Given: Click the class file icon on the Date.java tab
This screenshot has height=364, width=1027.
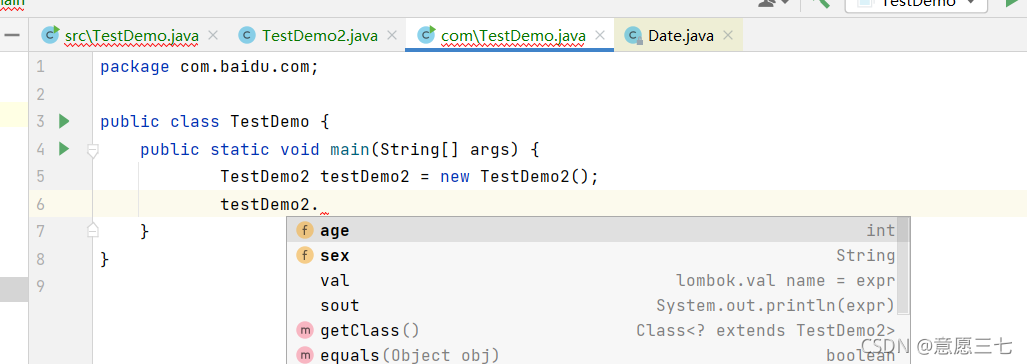Looking at the screenshot, I should pyautogui.click(x=633, y=35).
